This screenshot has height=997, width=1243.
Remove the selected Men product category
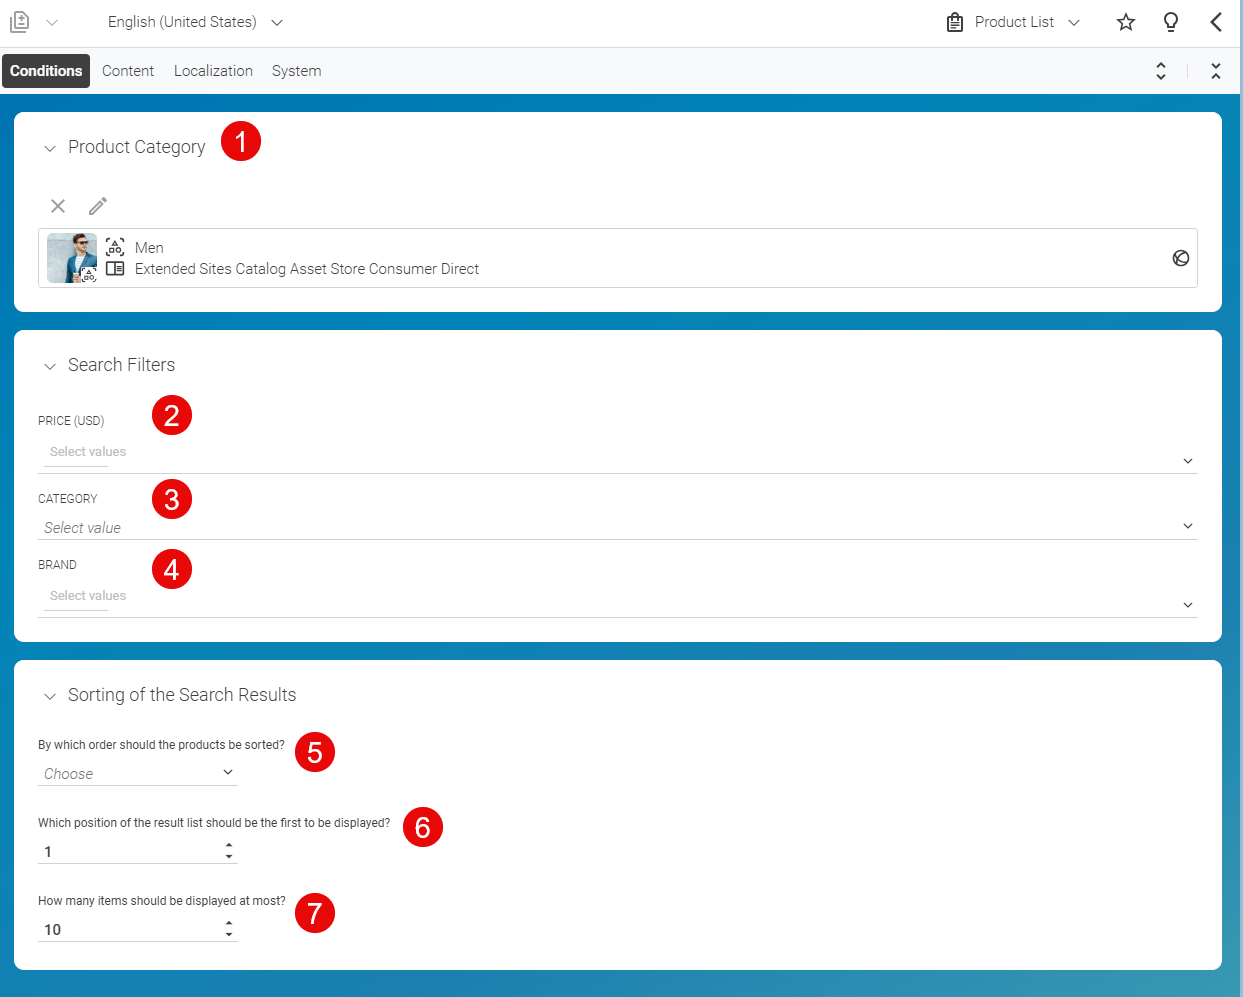(x=57, y=205)
